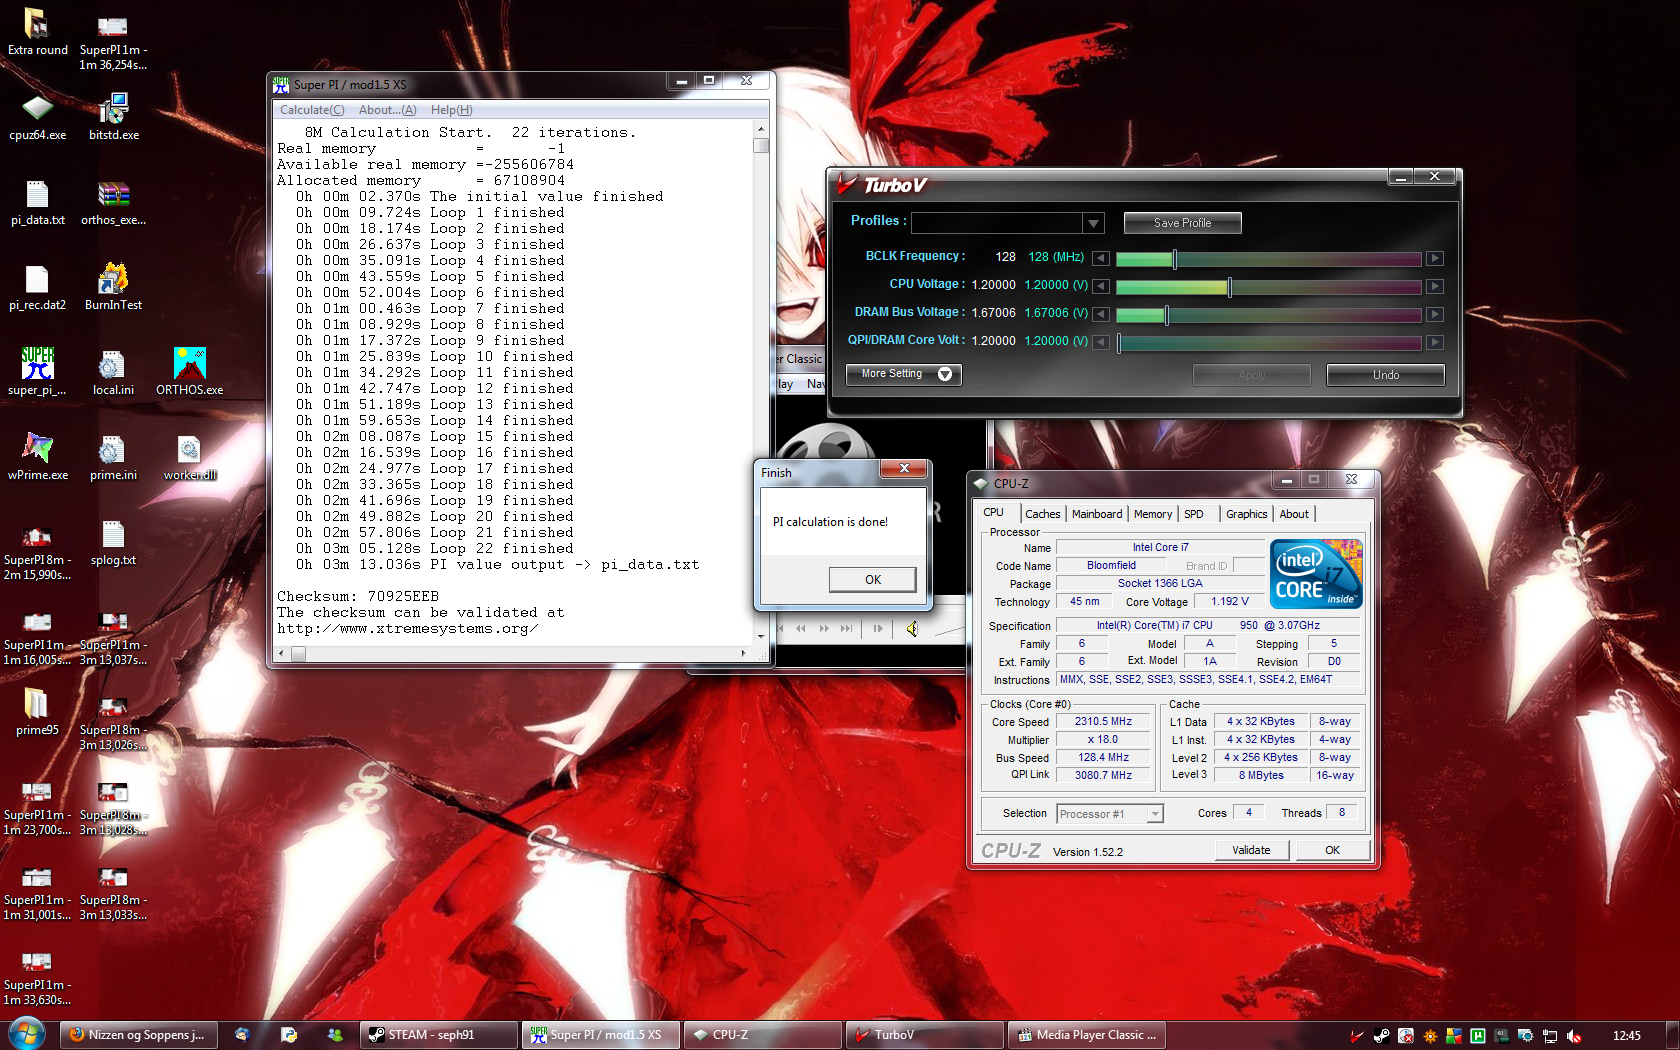Screen dimensions: 1680x1050
Task: Open CPU-Z processor Selection dropdown
Action: coord(1155,814)
